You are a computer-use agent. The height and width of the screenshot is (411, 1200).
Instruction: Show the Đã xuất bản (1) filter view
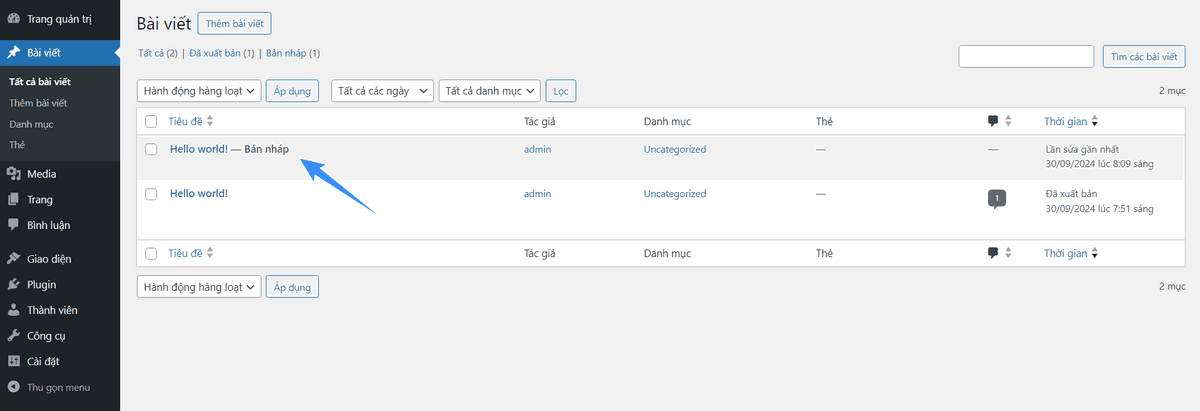coord(222,52)
